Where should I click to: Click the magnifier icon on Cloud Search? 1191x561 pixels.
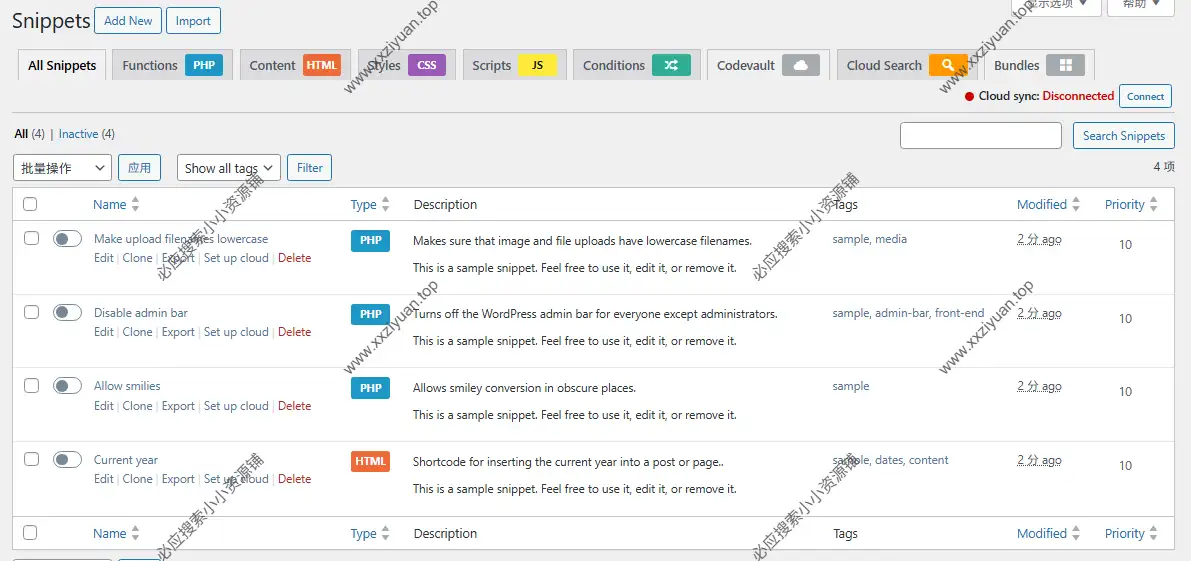point(947,65)
